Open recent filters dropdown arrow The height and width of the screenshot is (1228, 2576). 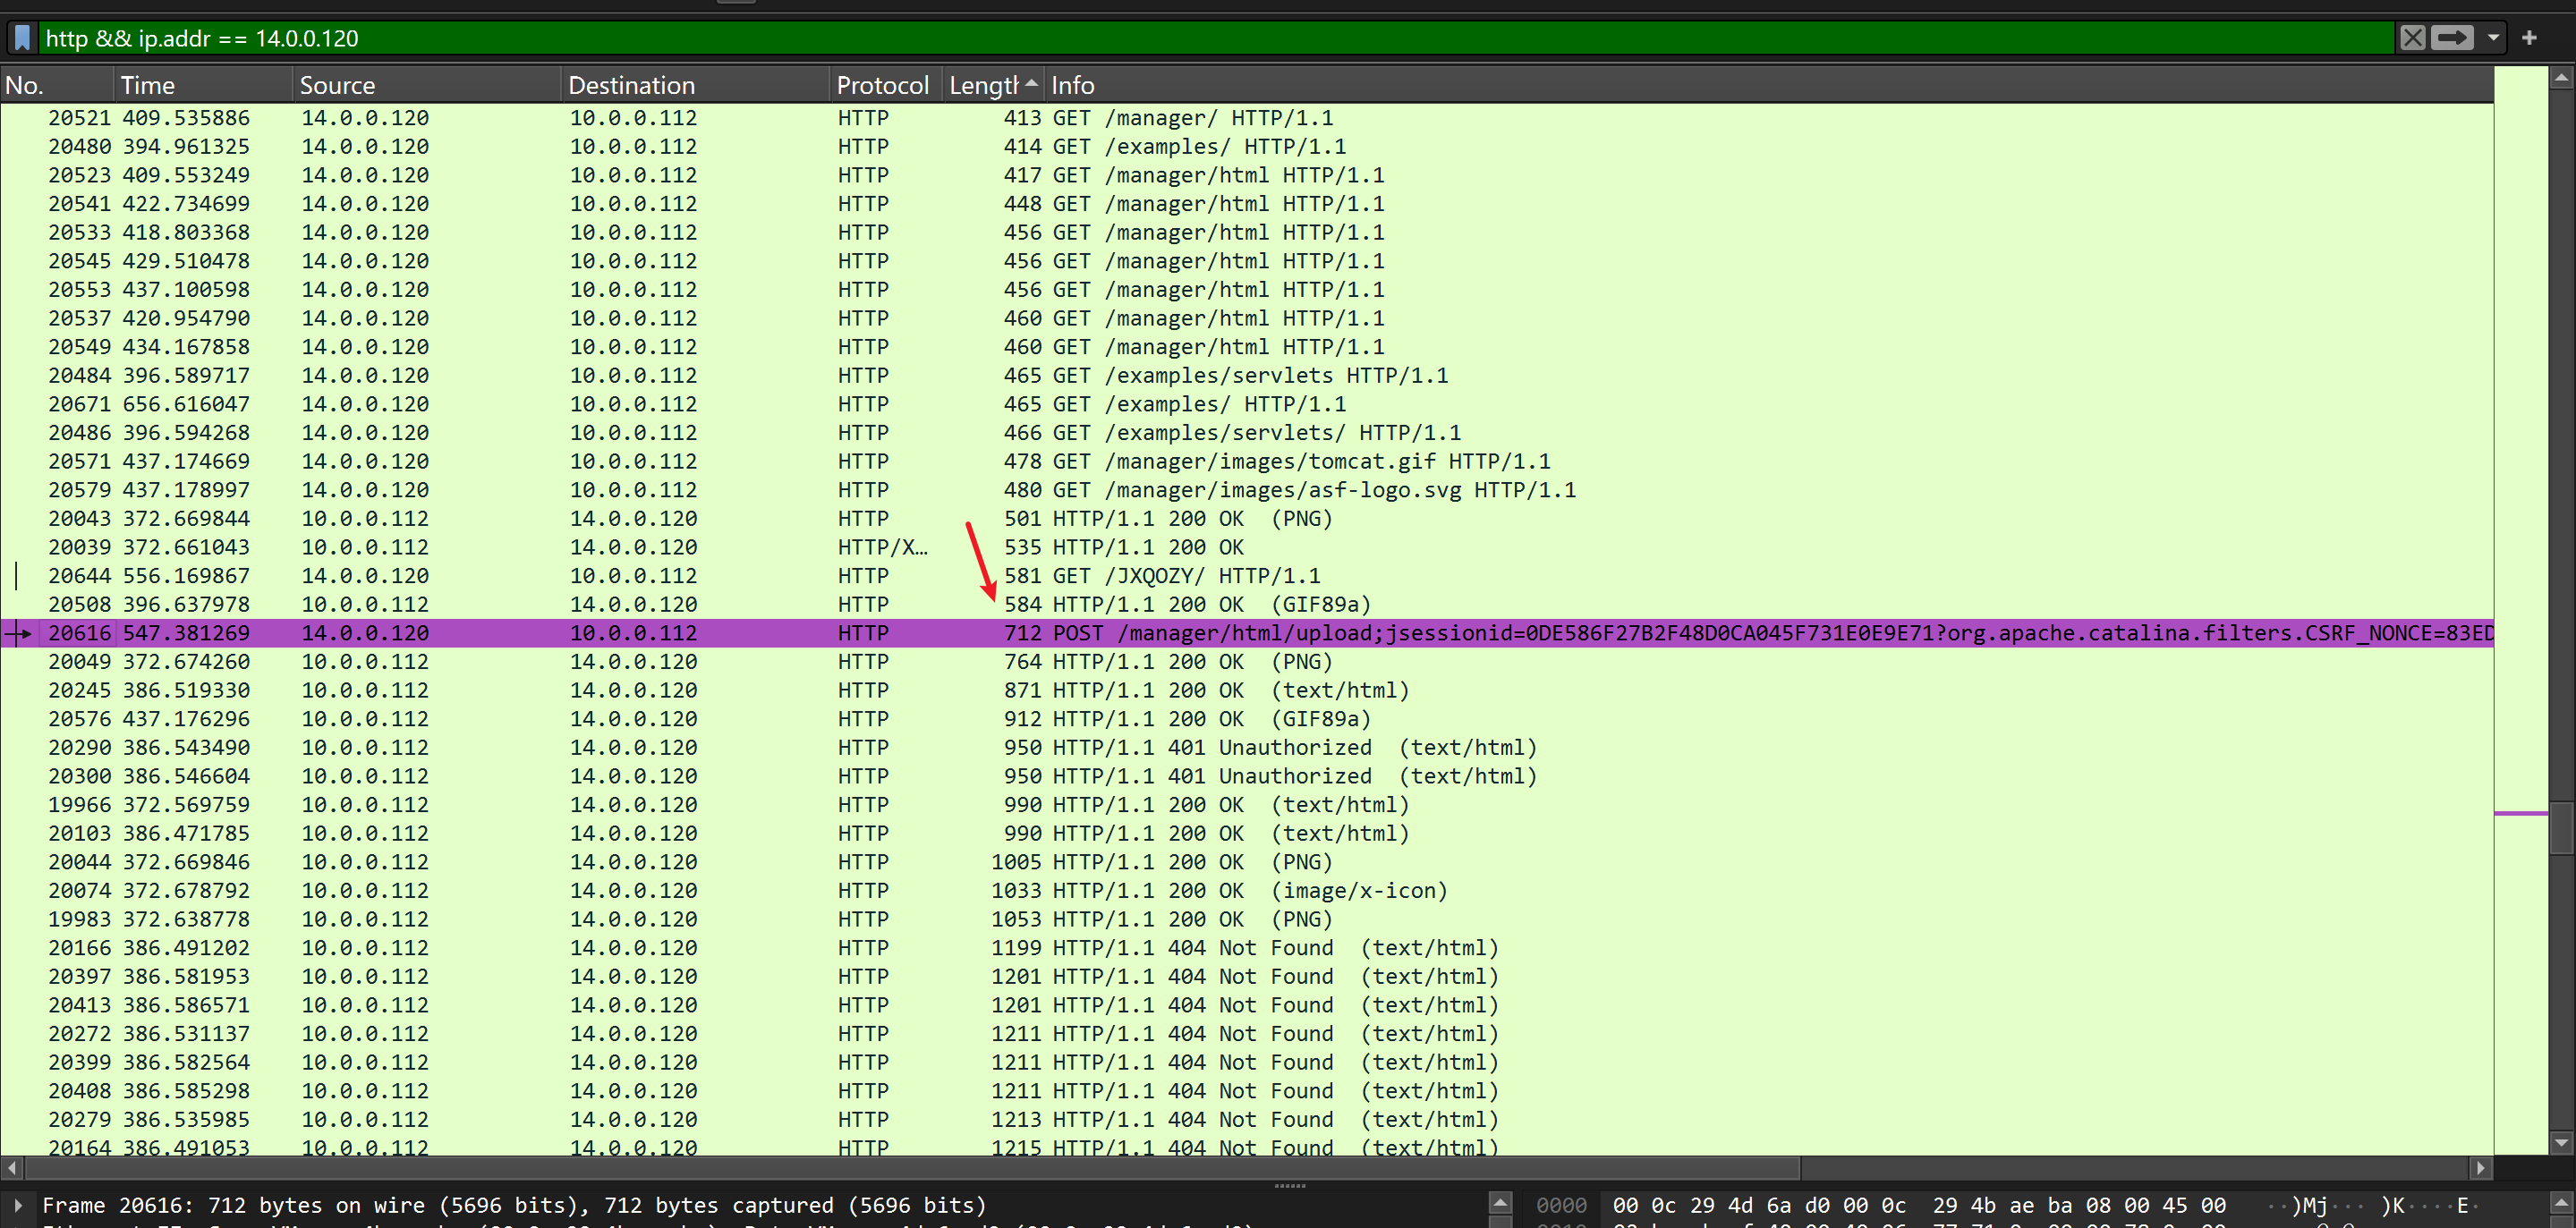pos(2493,38)
